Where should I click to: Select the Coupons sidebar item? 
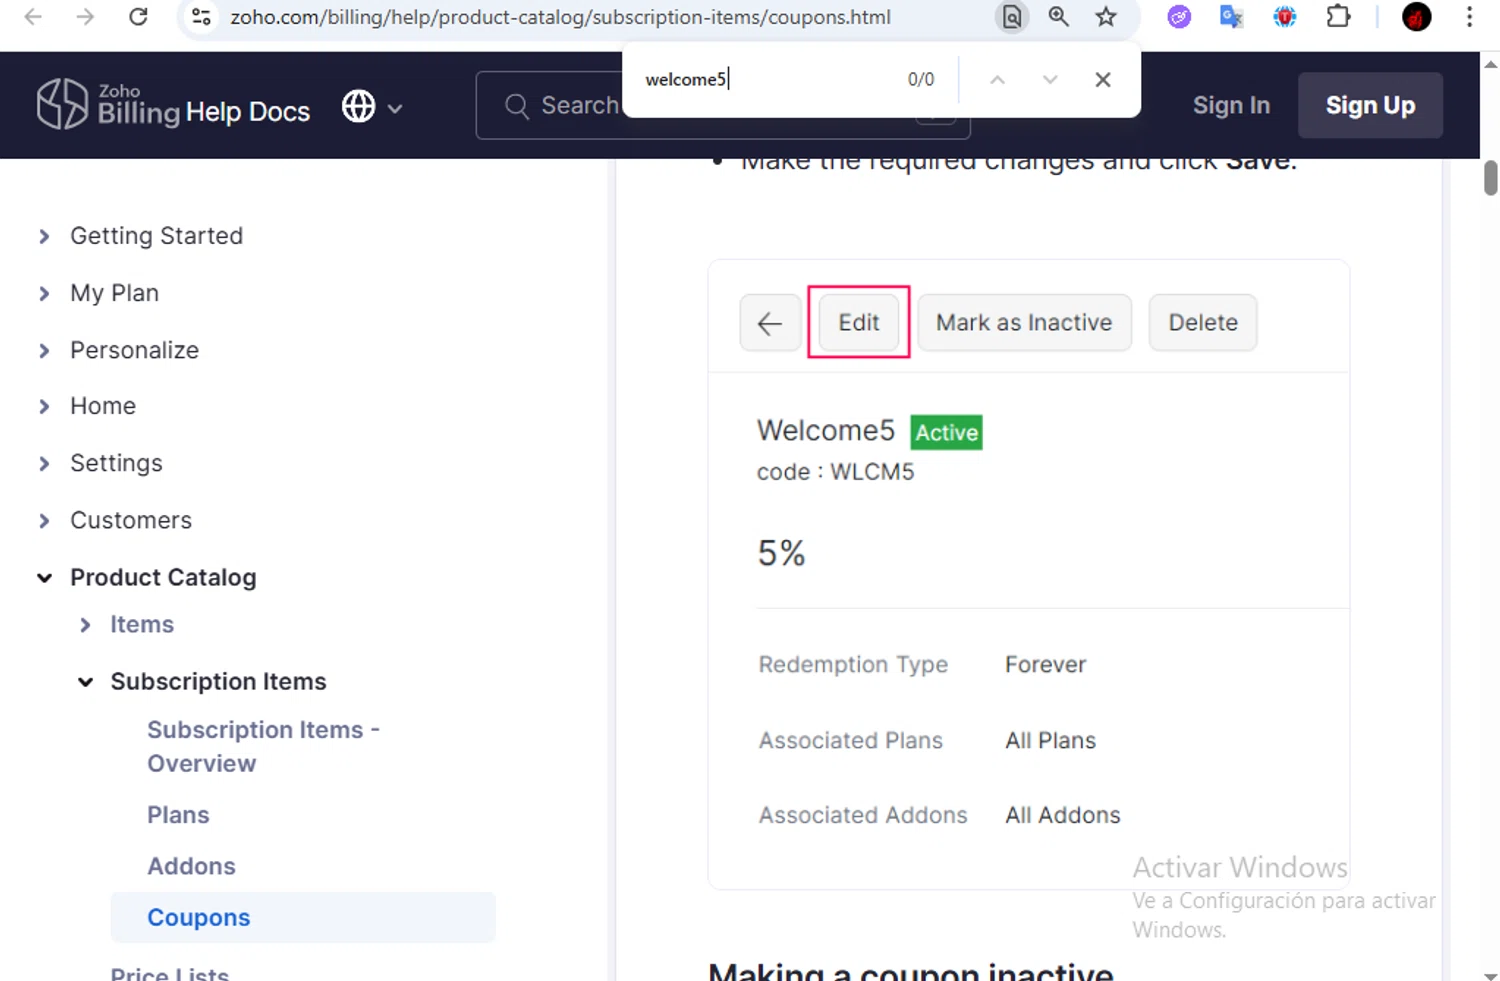[x=303, y=917]
